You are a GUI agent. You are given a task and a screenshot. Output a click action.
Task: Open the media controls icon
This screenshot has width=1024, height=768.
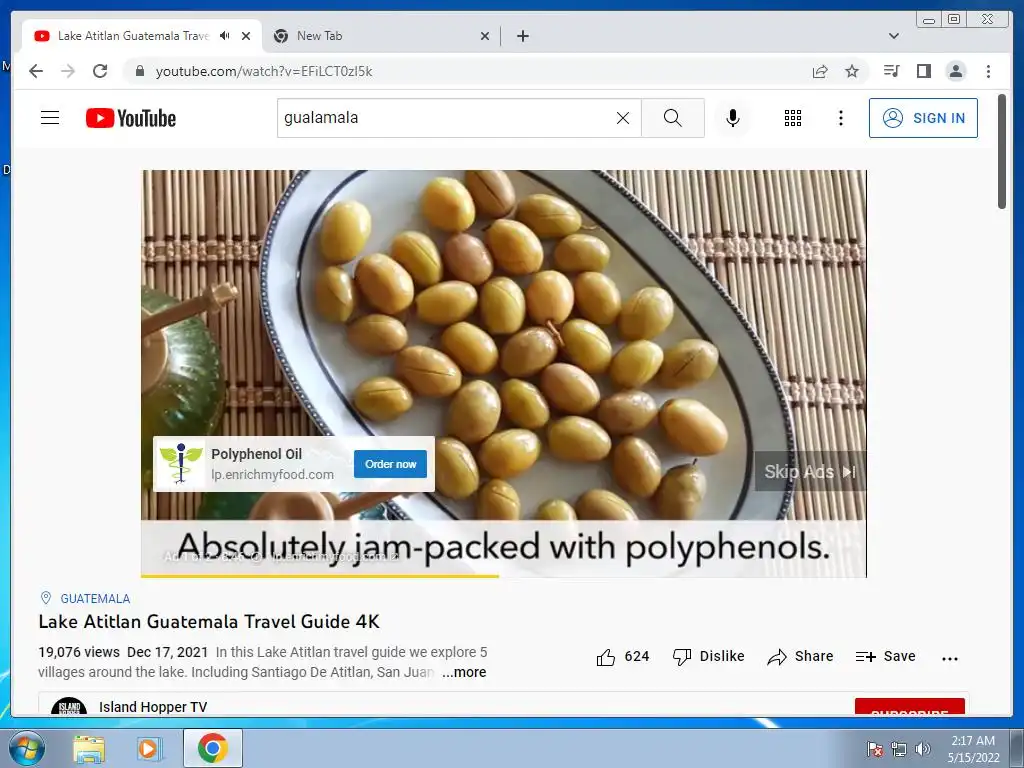point(891,71)
